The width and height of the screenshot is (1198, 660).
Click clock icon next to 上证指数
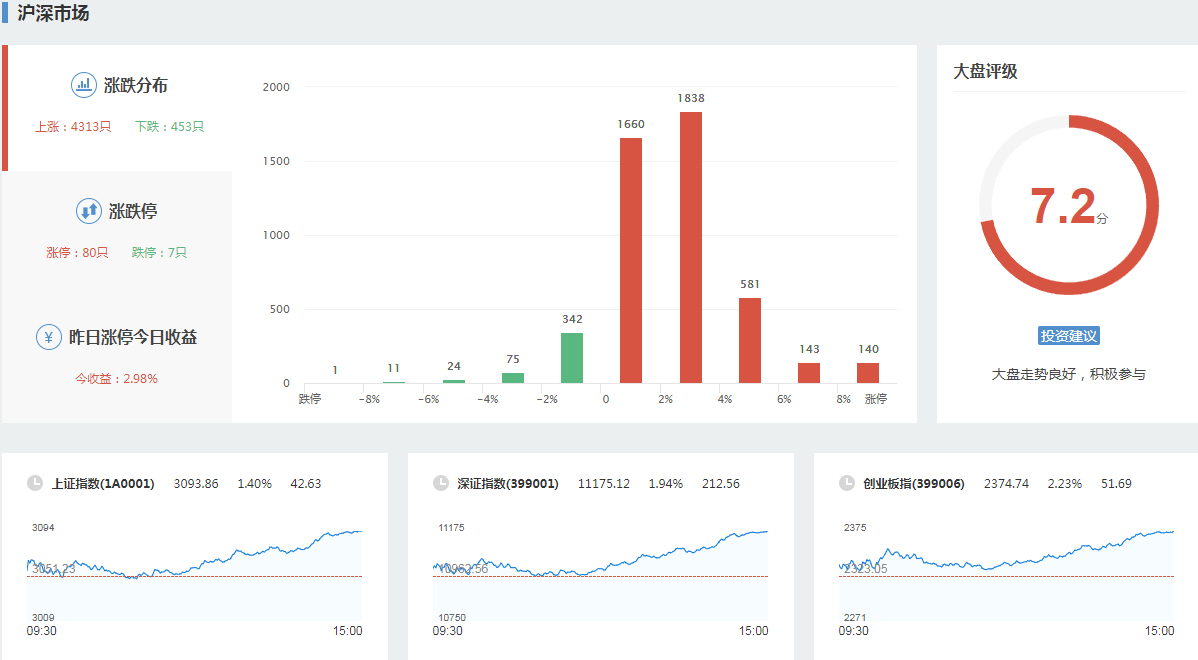(35, 483)
